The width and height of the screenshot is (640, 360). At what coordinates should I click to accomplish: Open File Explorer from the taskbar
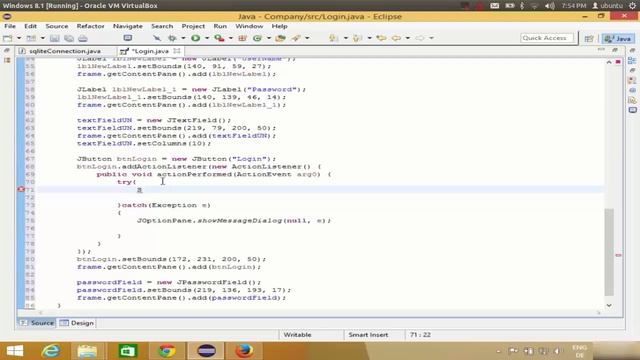tap(87, 351)
